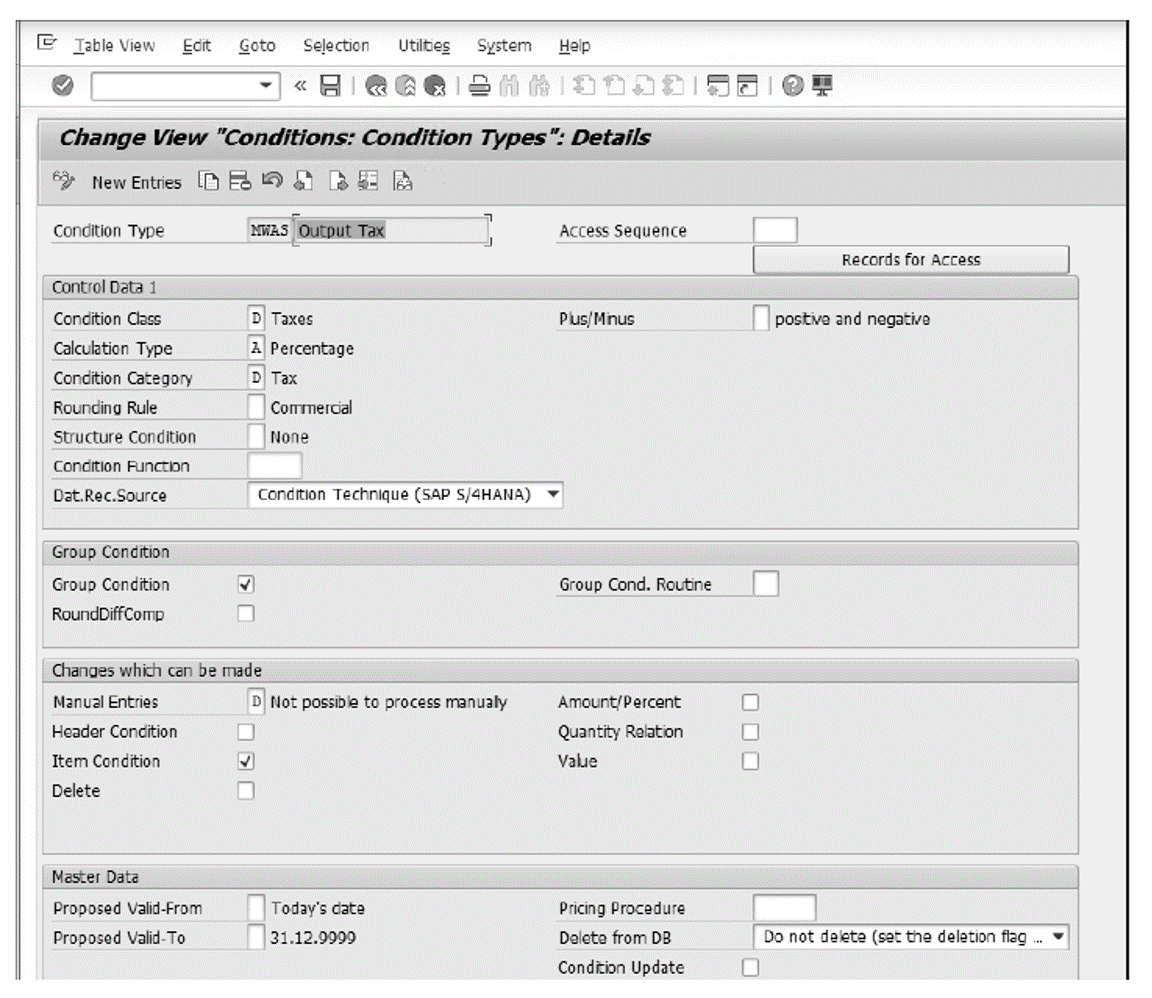The height and width of the screenshot is (998, 1152).
Task: Click the Save floppy disk icon
Action: [331, 86]
